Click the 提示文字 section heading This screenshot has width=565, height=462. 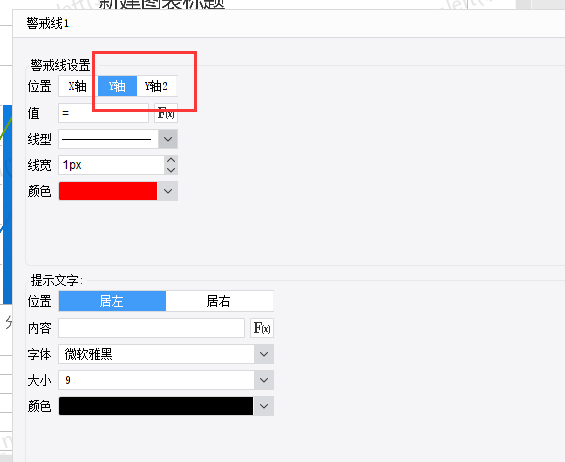click(x=57, y=280)
